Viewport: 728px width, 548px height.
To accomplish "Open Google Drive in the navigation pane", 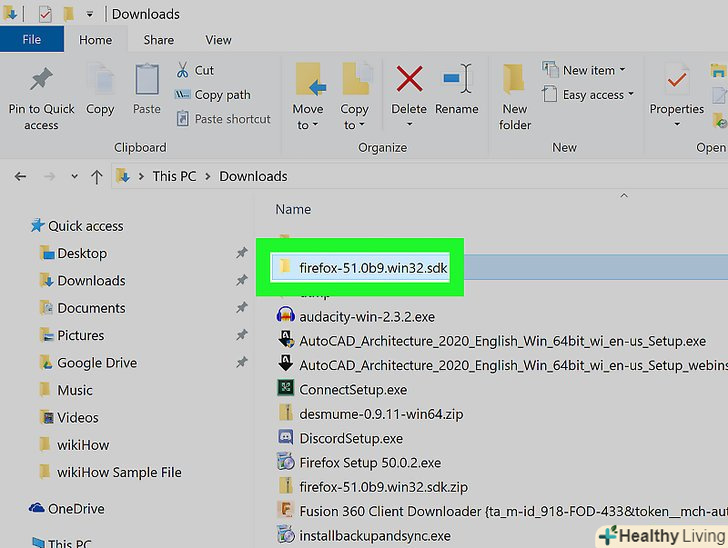I will coord(88,363).
